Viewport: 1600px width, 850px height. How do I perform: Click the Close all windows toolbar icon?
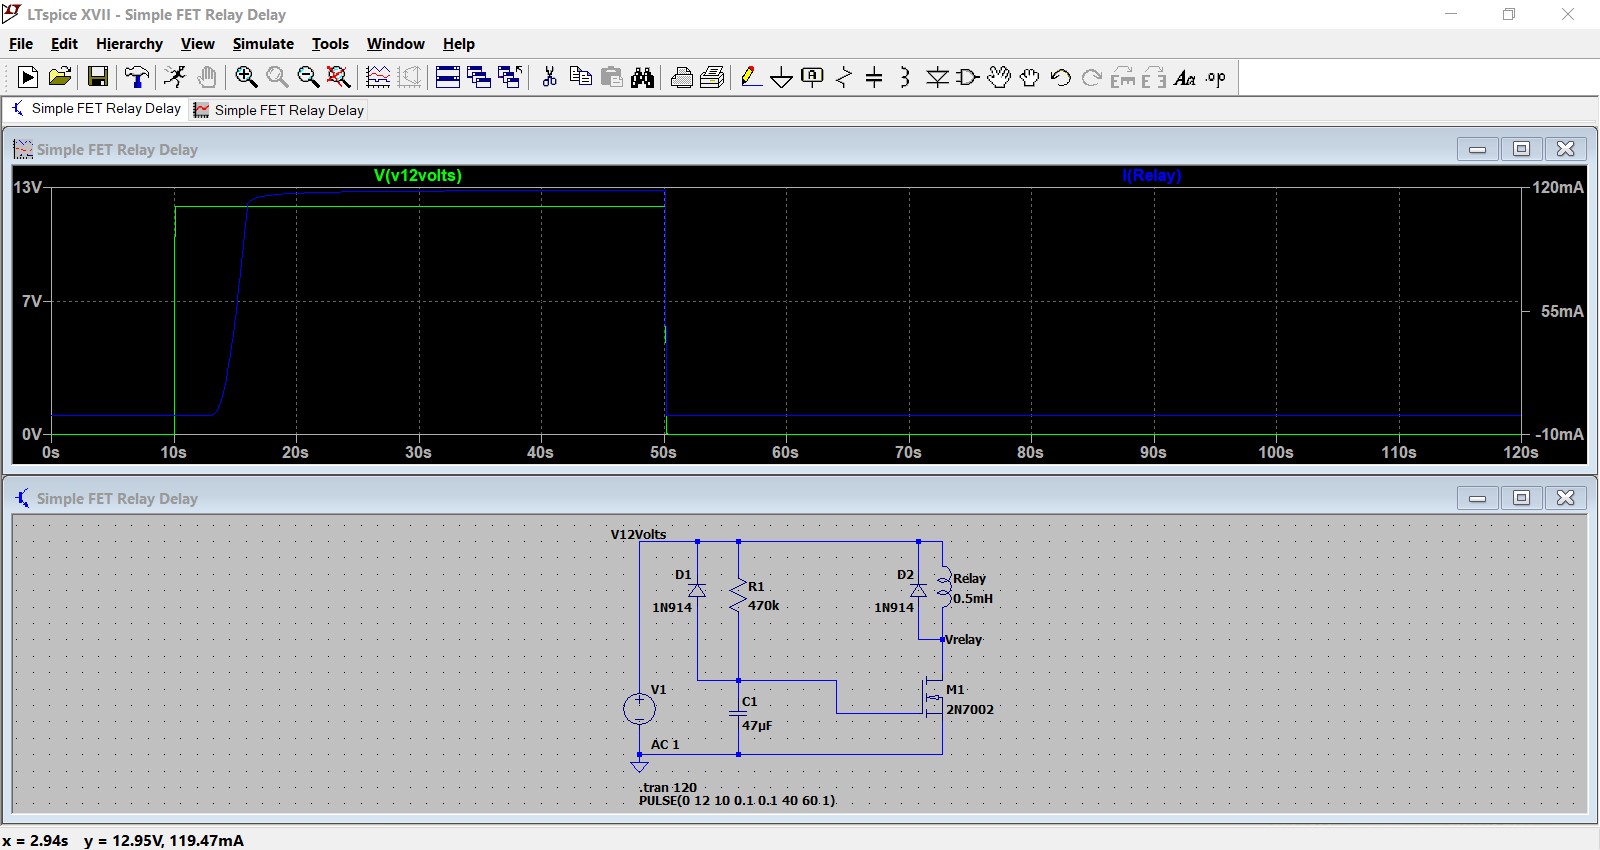point(510,77)
